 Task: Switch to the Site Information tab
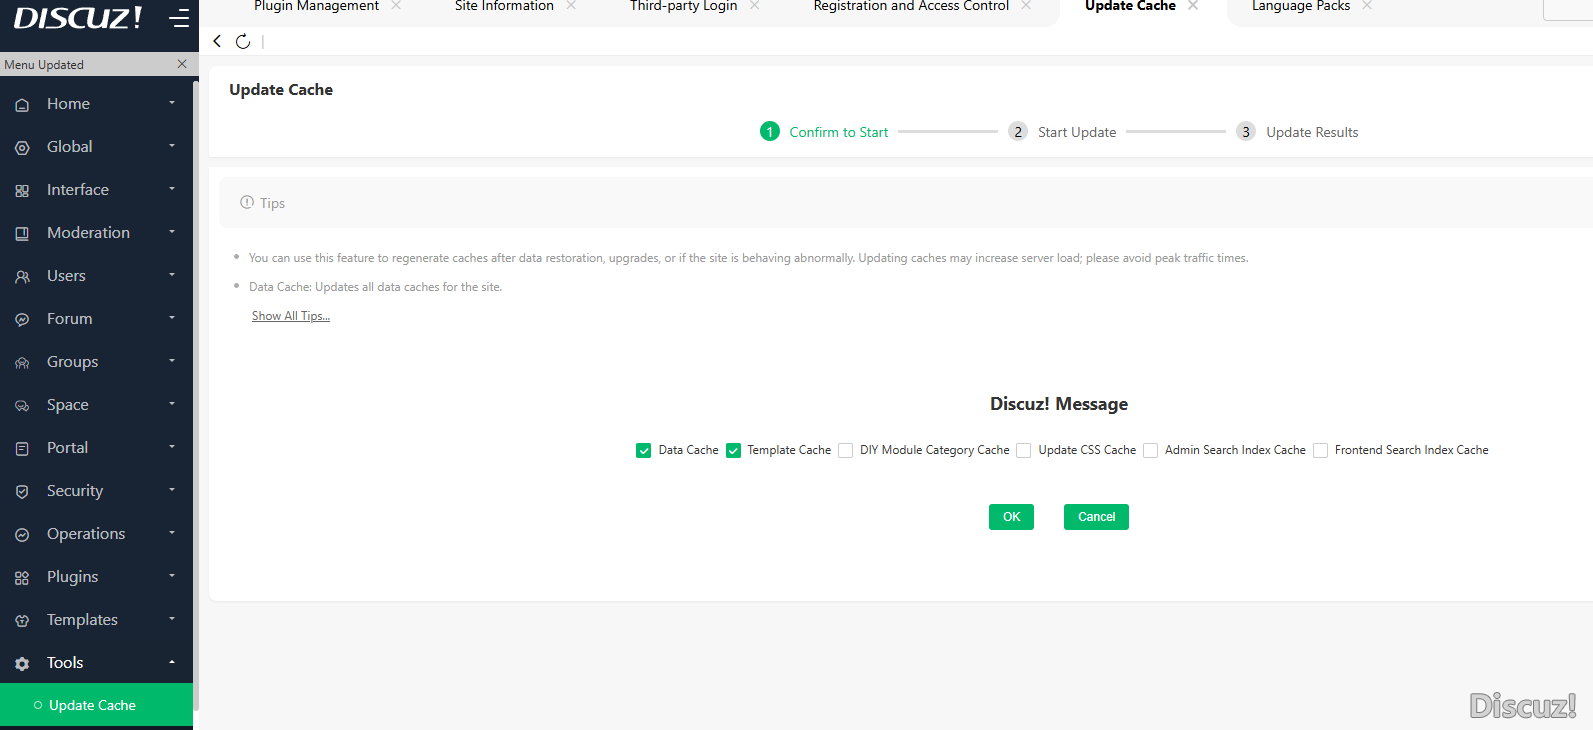click(504, 7)
